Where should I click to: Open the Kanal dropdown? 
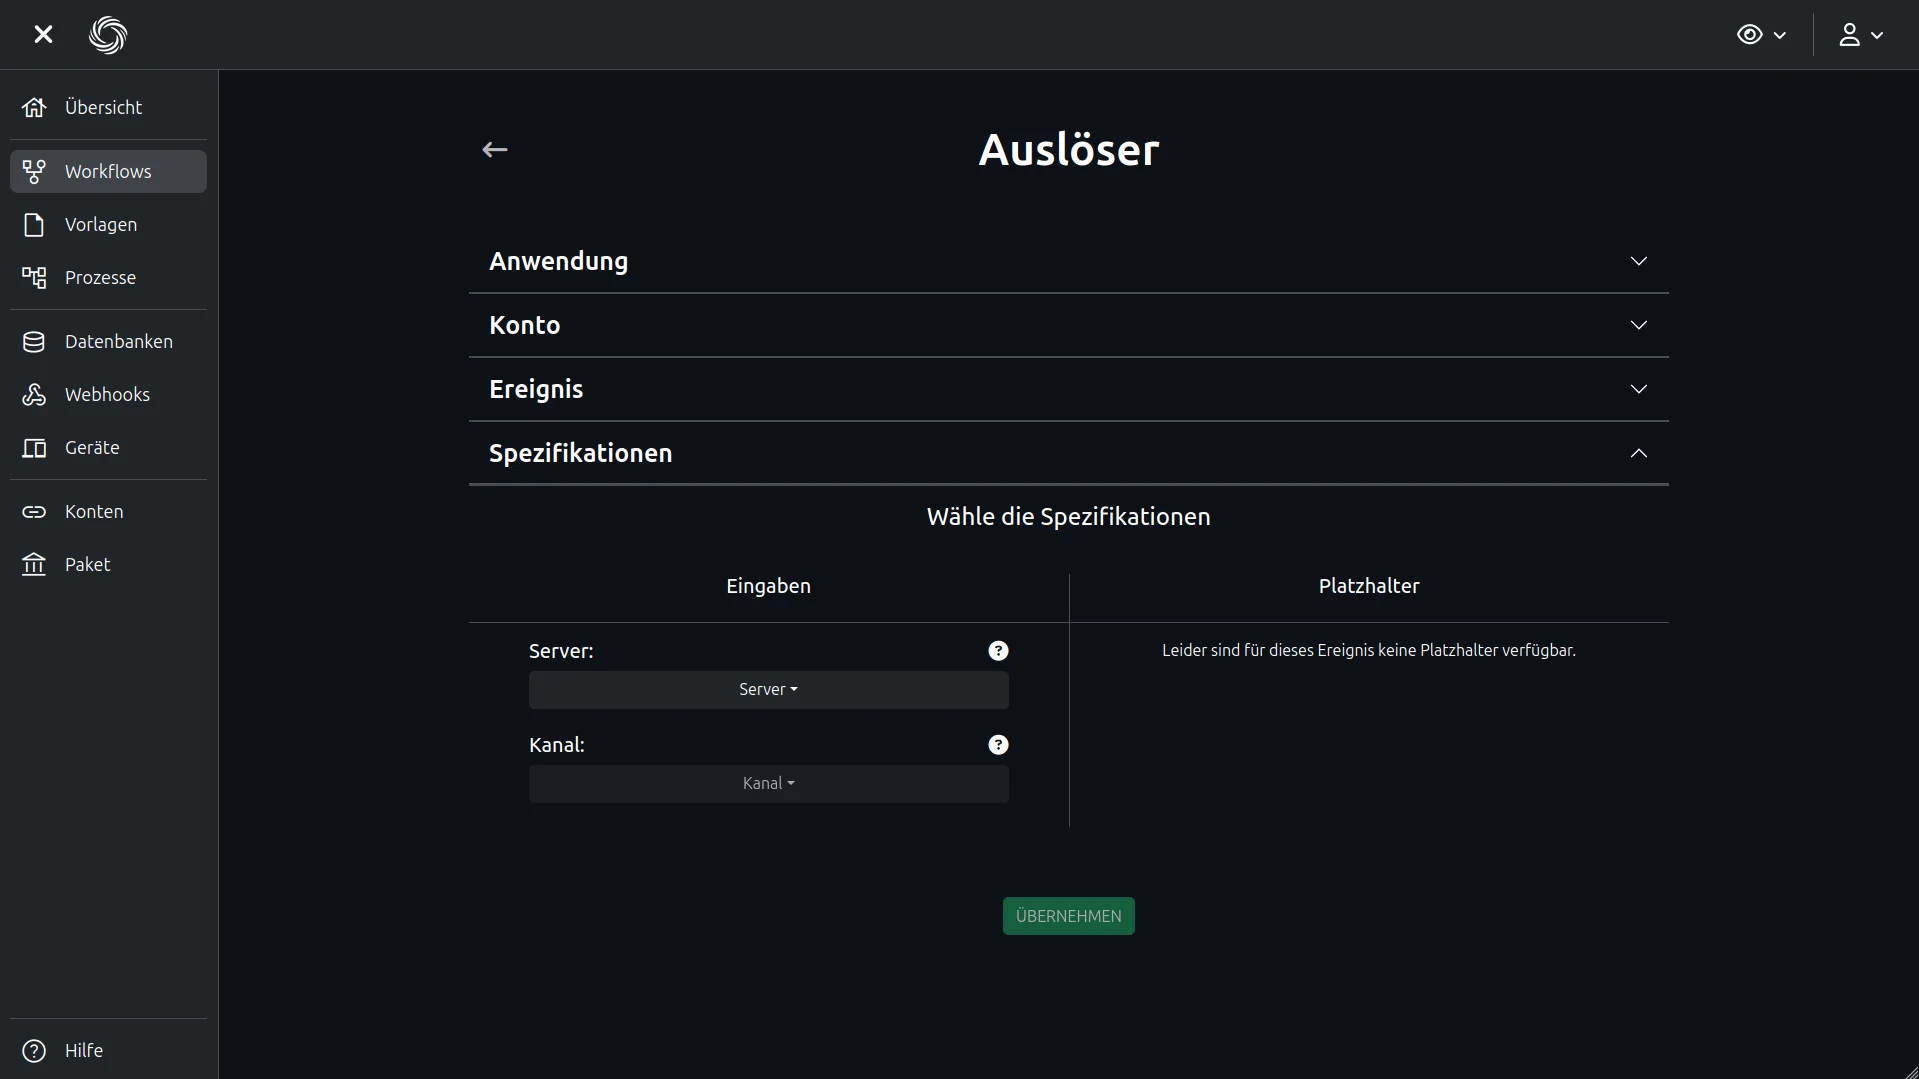point(768,784)
